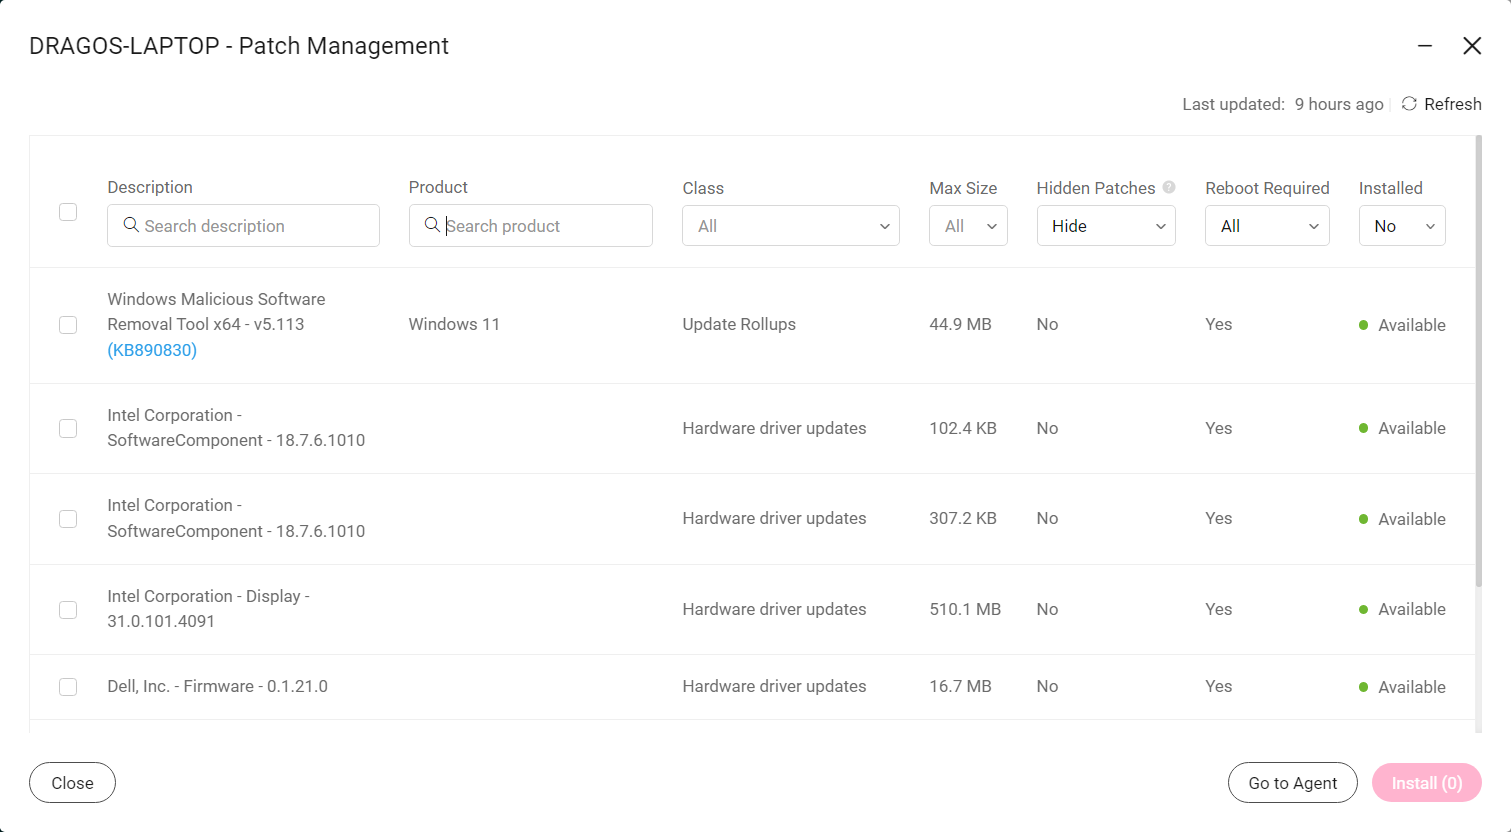The width and height of the screenshot is (1511, 832).
Task: Click Intel Corporation - Display description text
Action: click(x=208, y=608)
